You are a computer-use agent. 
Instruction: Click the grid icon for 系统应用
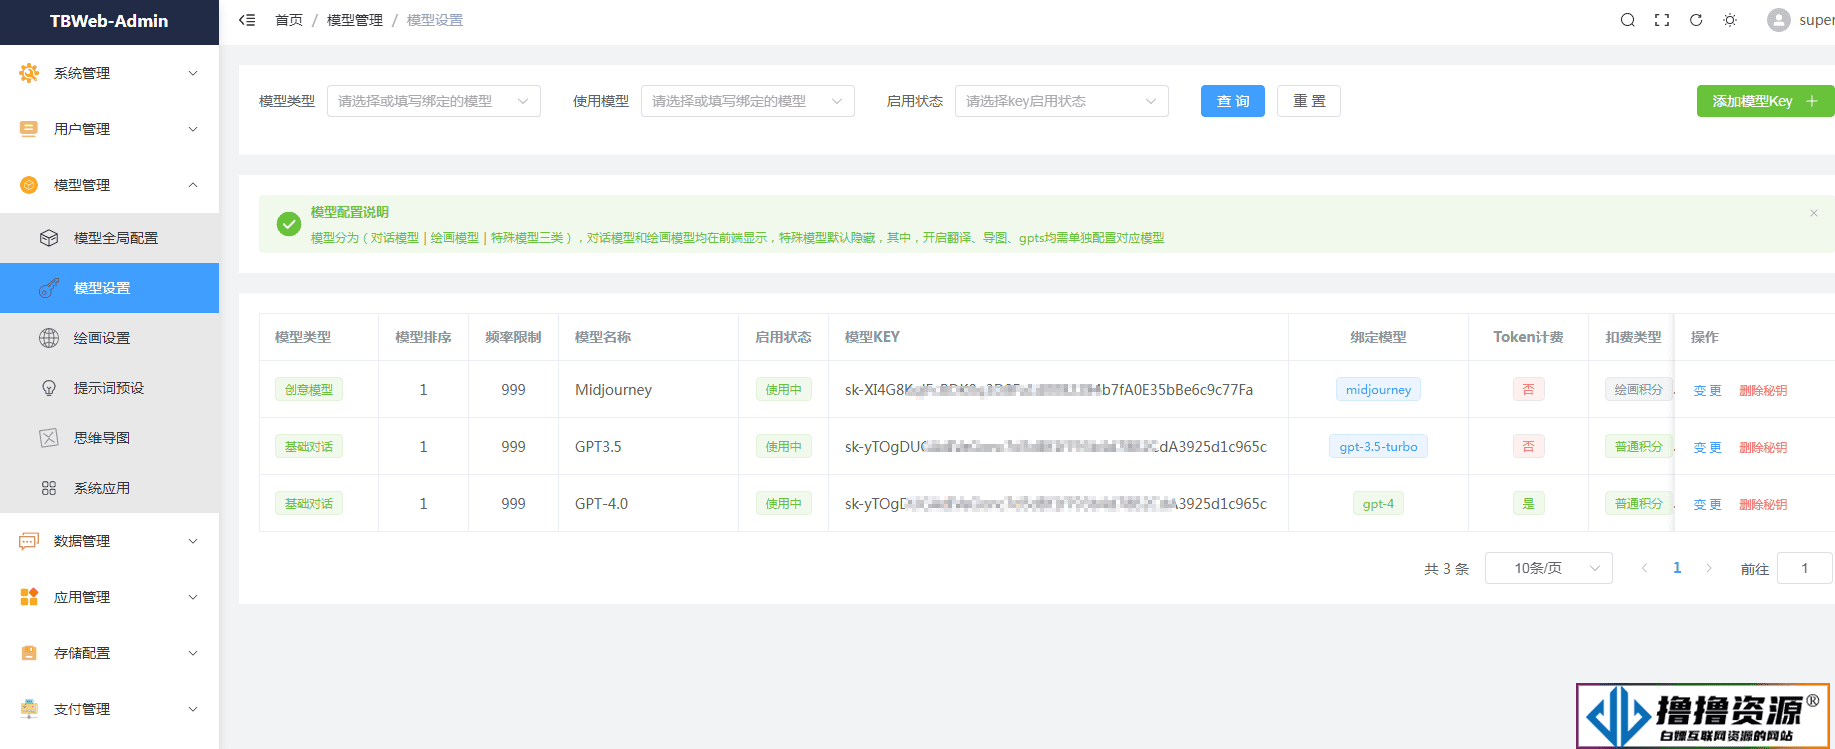(49, 488)
